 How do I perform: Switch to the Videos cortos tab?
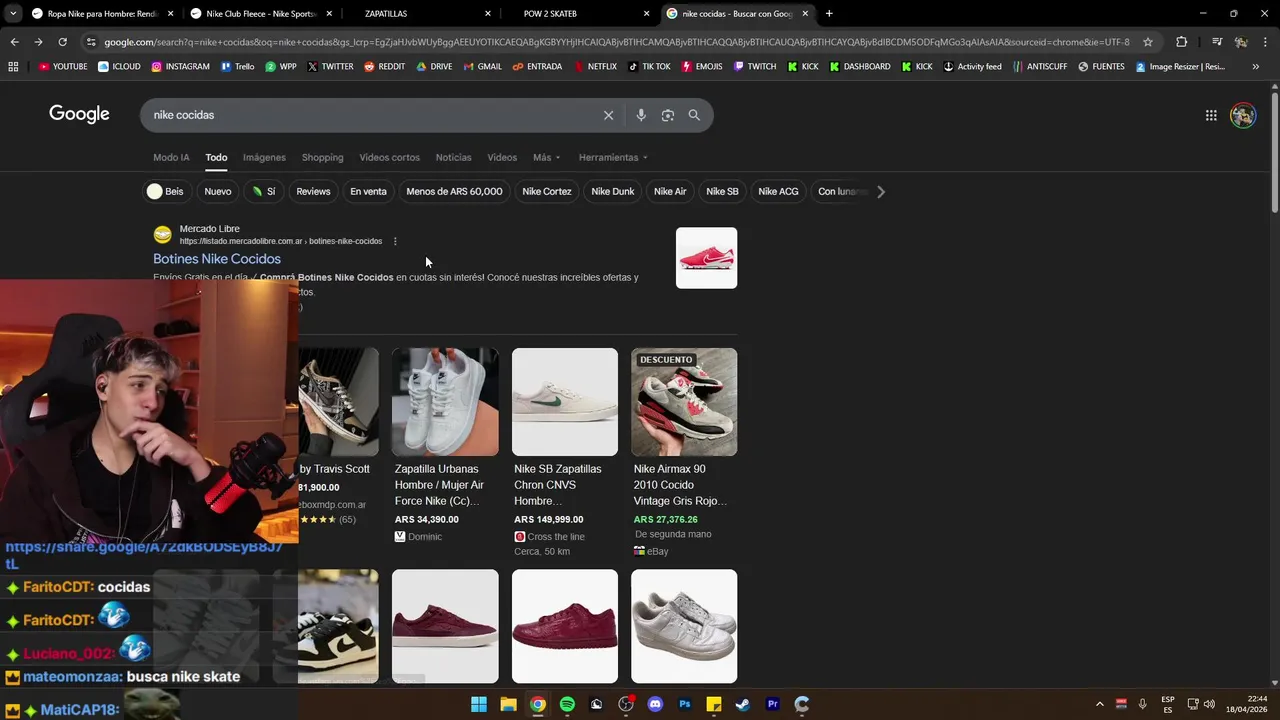(389, 157)
